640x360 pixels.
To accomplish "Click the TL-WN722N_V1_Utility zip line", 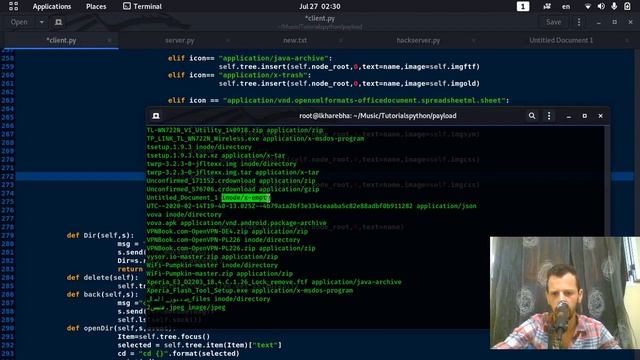I will [x=235, y=130].
